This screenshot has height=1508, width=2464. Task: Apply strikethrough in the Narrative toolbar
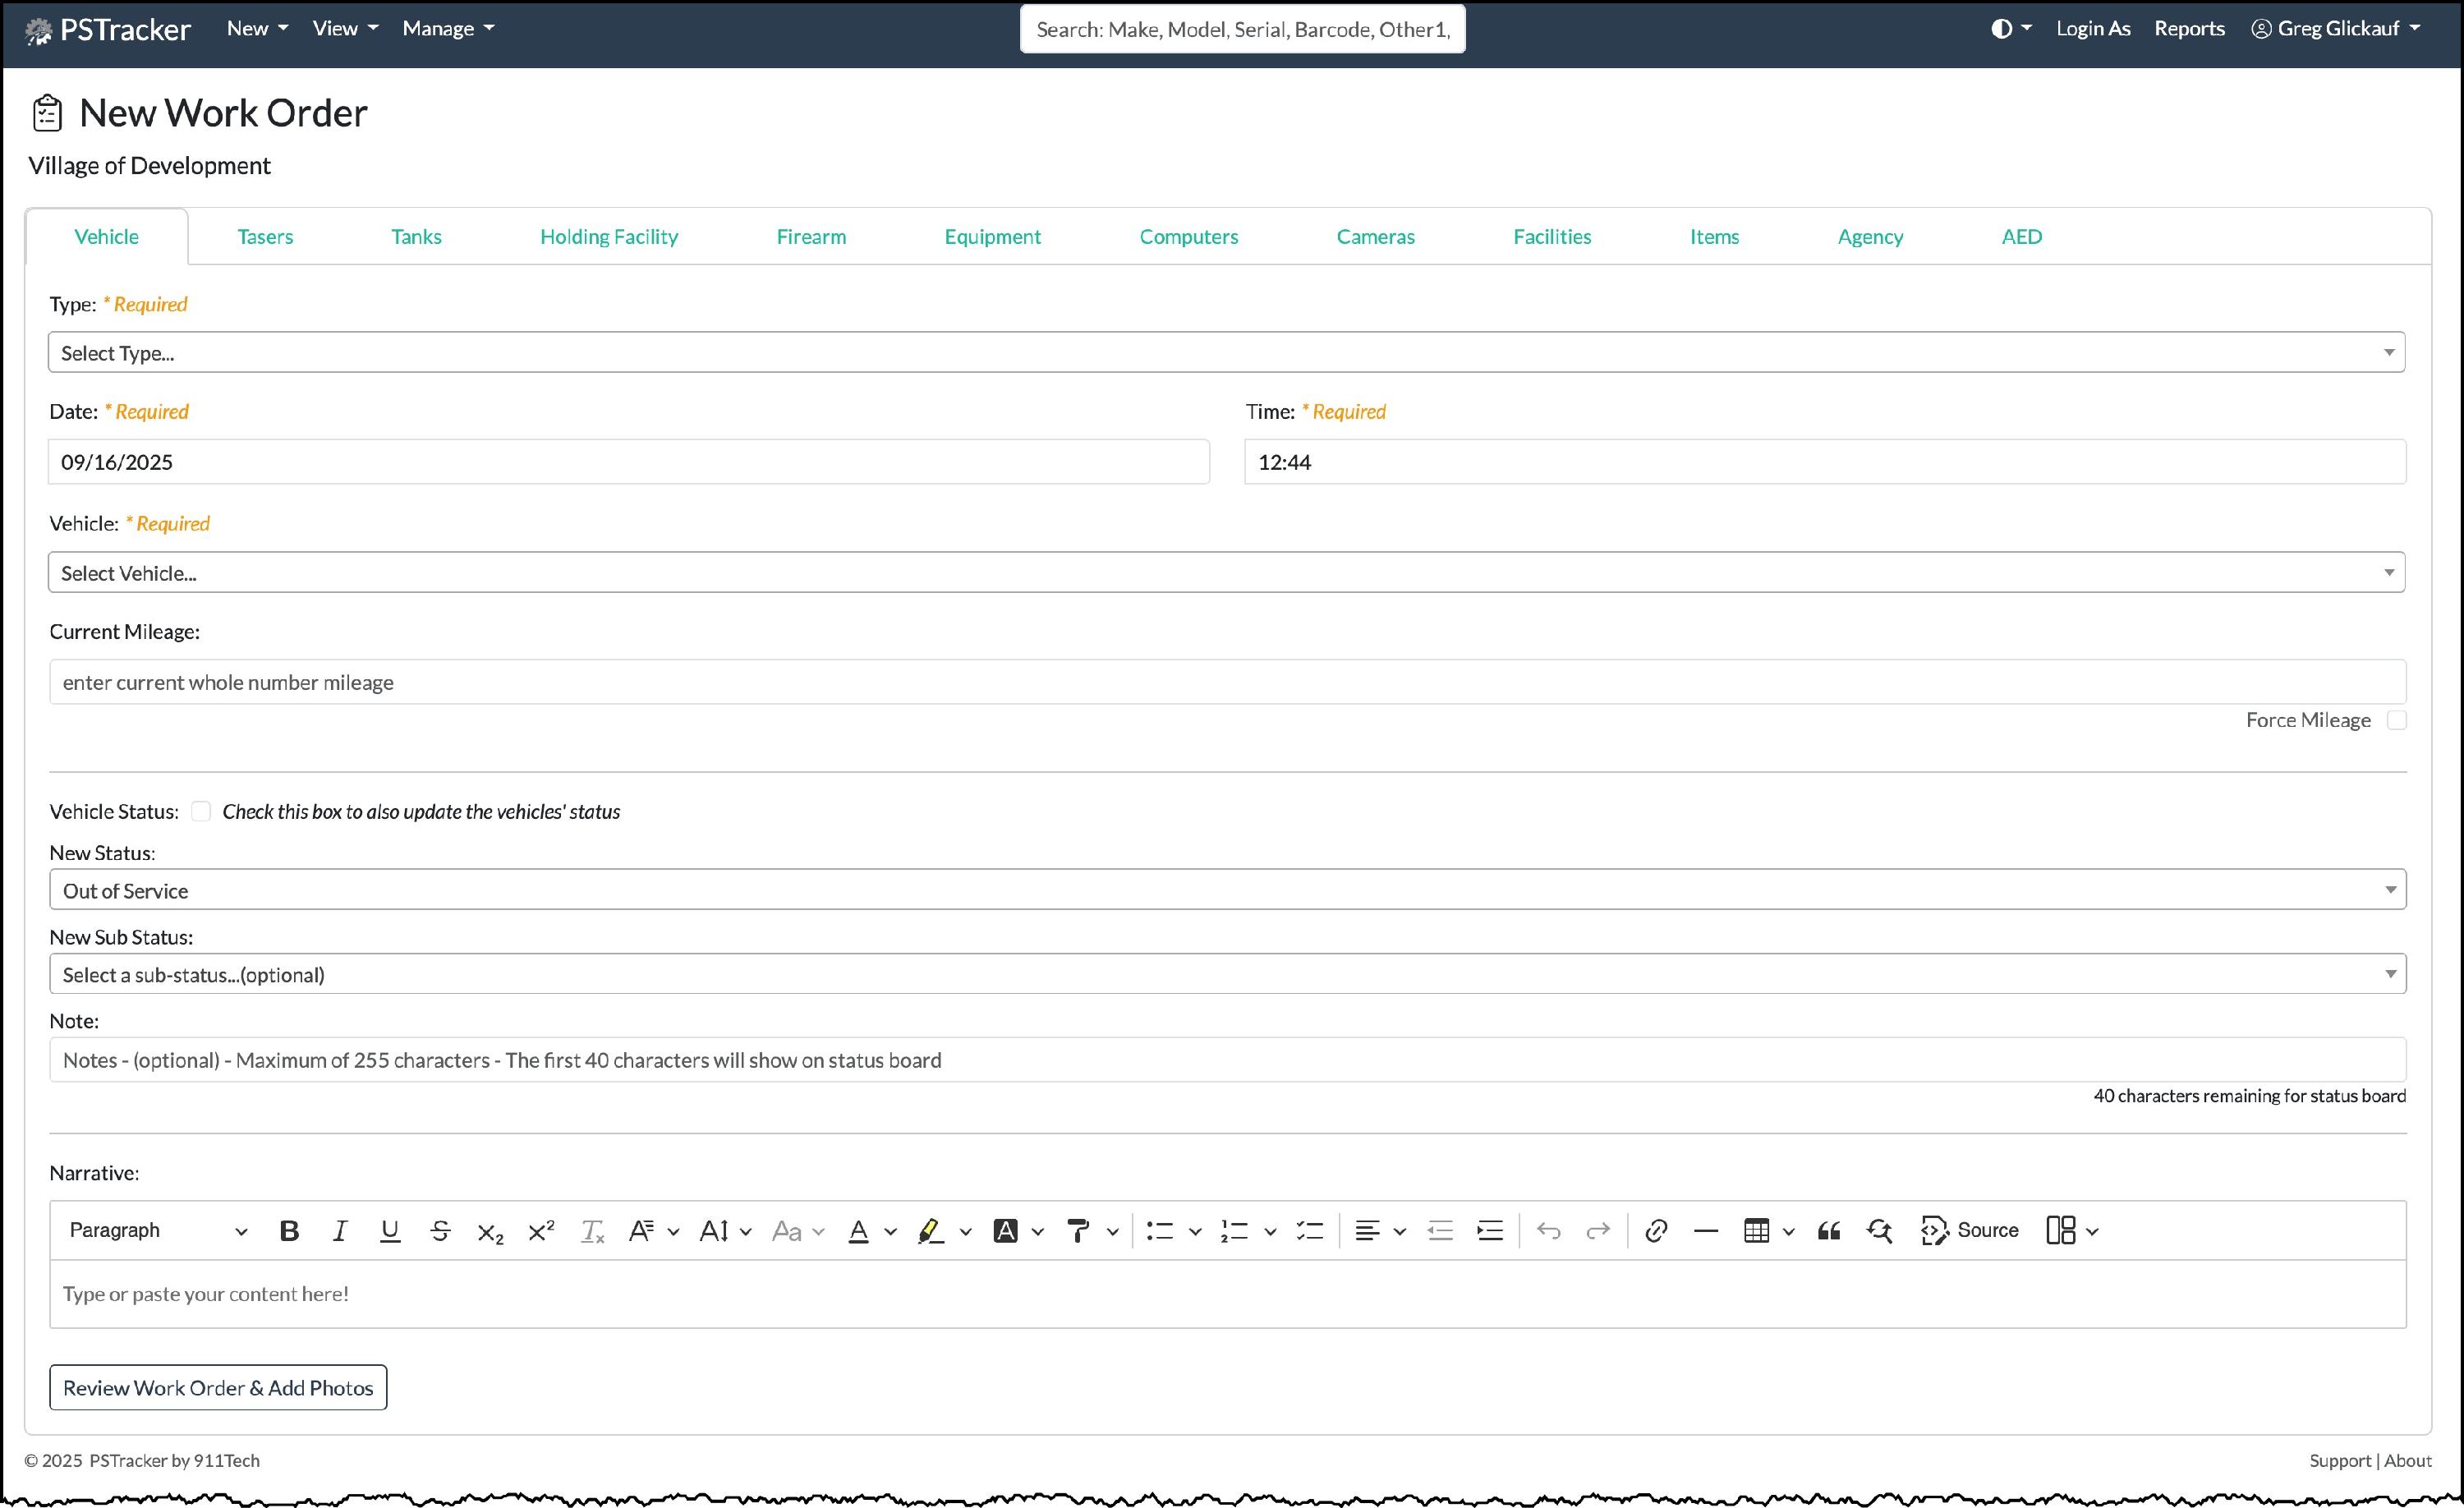click(x=440, y=1230)
